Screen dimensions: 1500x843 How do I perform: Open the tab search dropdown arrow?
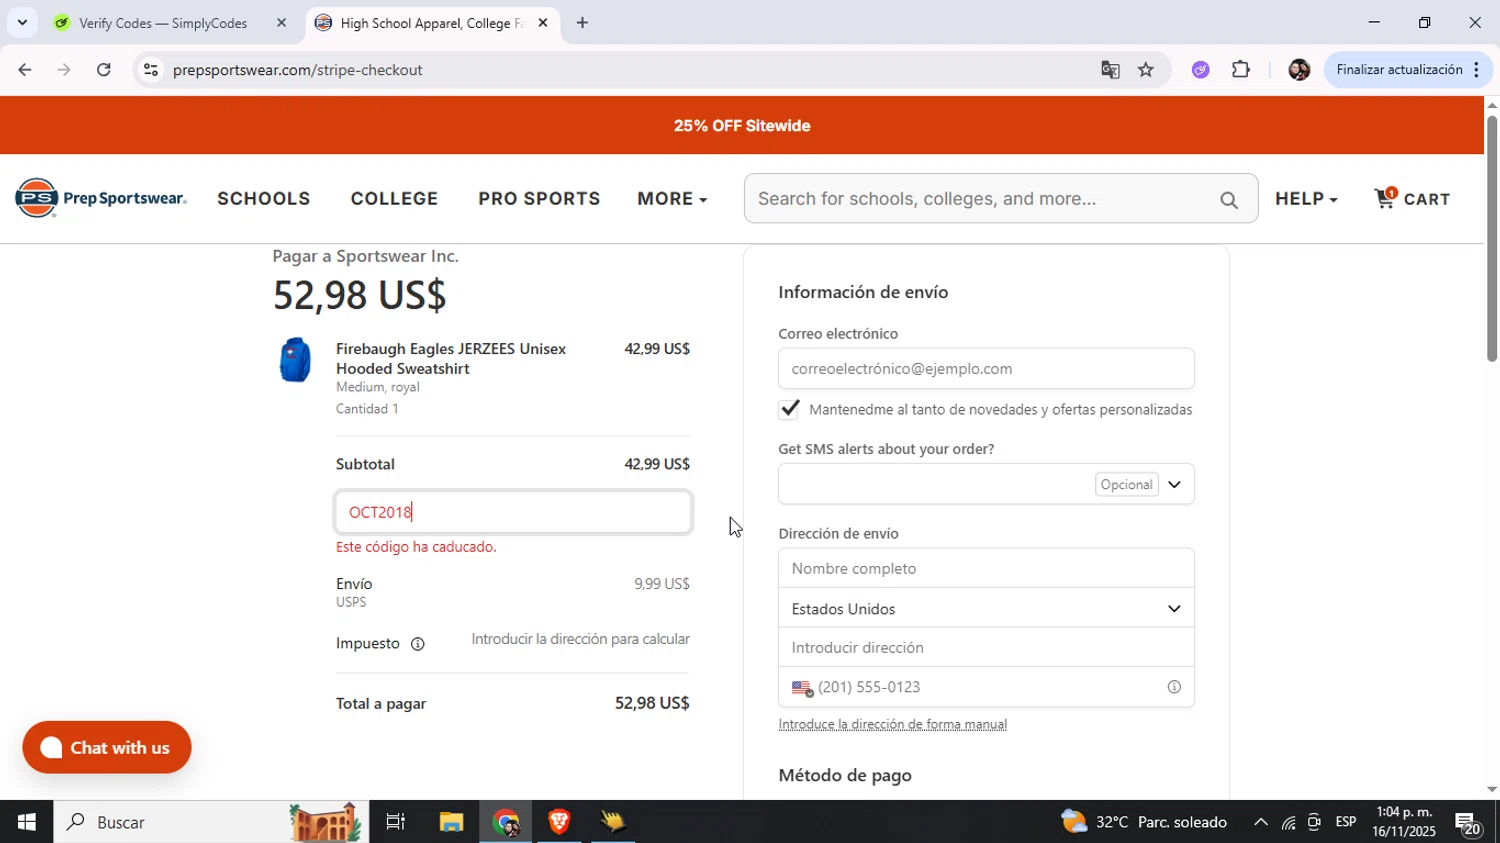coord(22,22)
